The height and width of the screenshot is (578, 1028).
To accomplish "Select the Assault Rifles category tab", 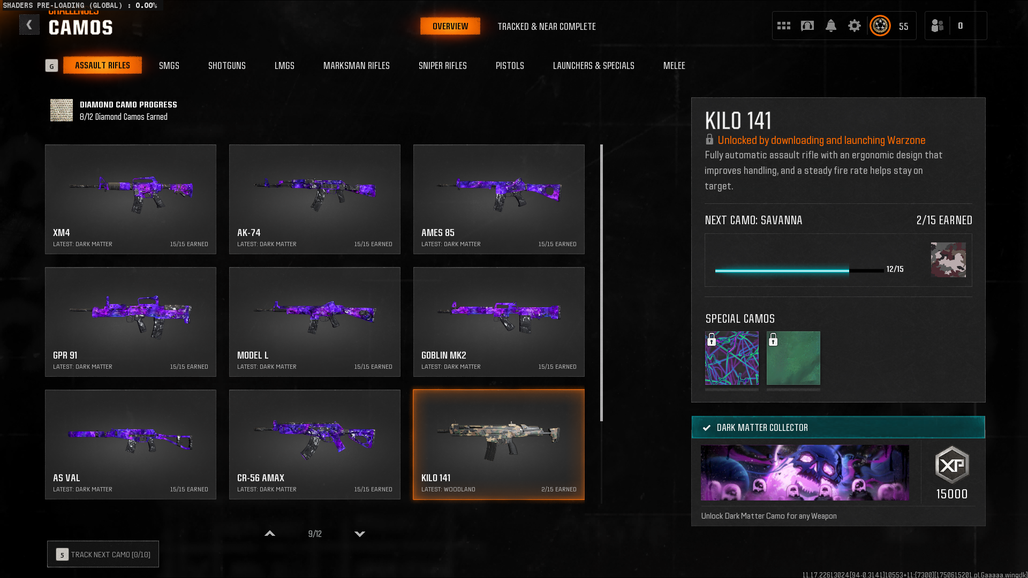I will pyautogui.click(x=102, y=66).
